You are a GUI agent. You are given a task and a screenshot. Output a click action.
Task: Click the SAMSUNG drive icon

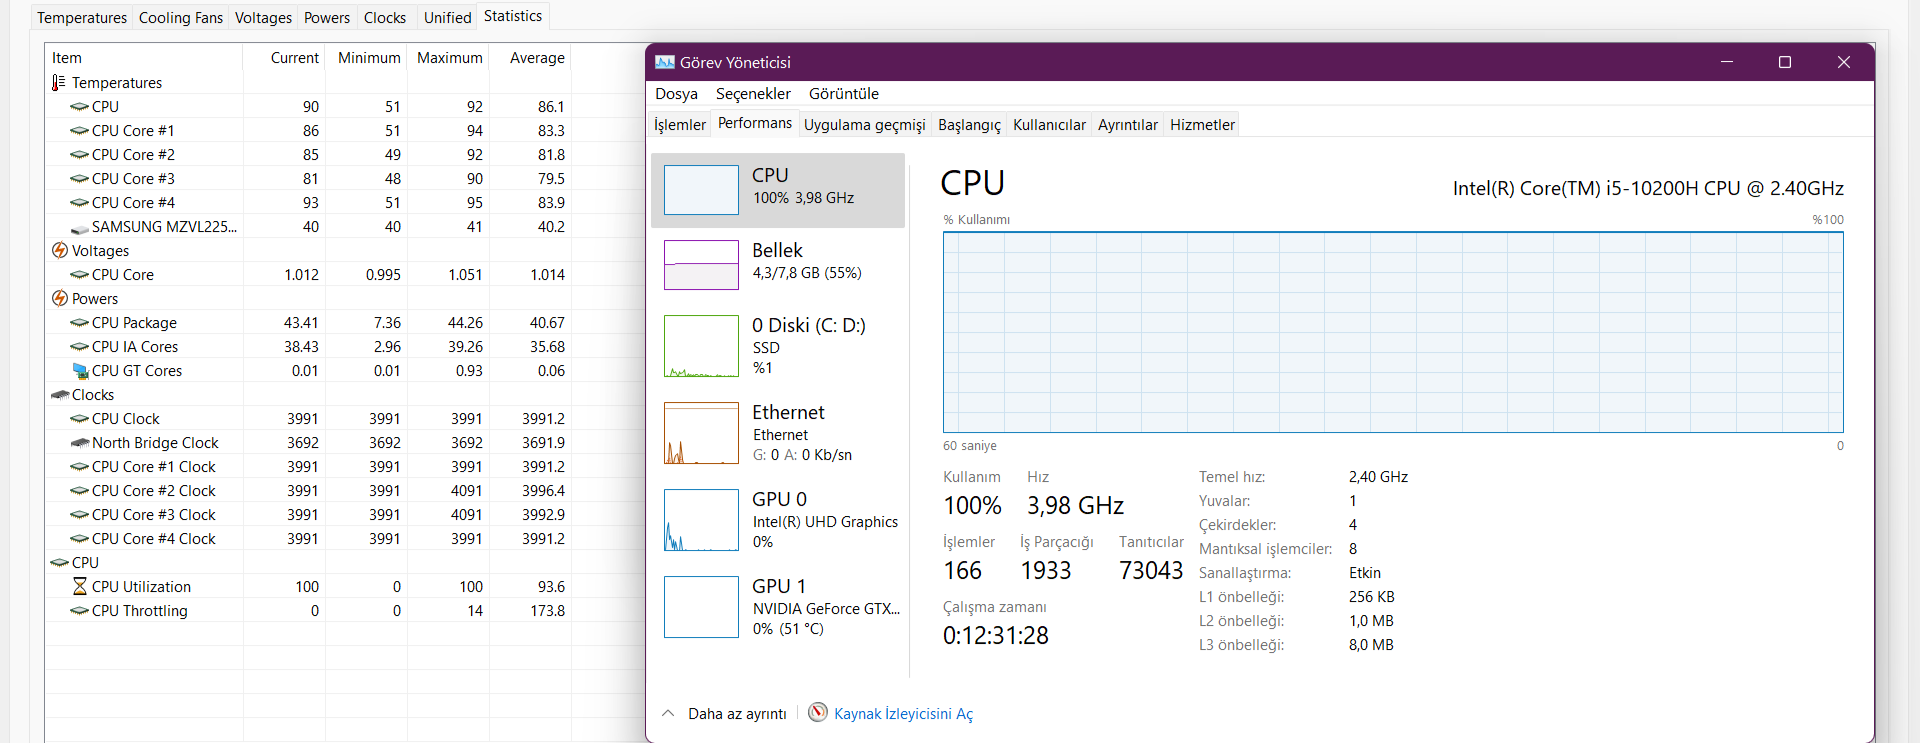coord(80,227)
